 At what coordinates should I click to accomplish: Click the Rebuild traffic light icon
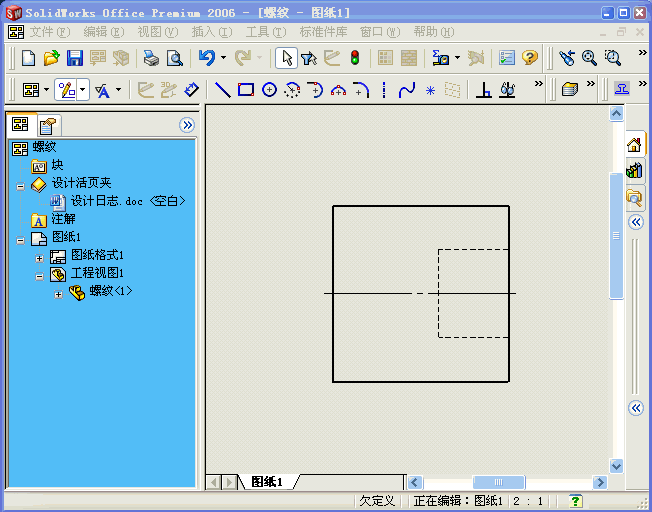click(x=355, y=58)
